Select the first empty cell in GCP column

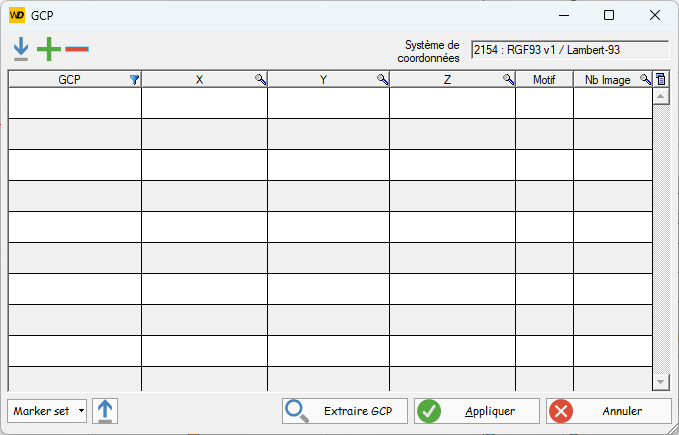[75, 103]
